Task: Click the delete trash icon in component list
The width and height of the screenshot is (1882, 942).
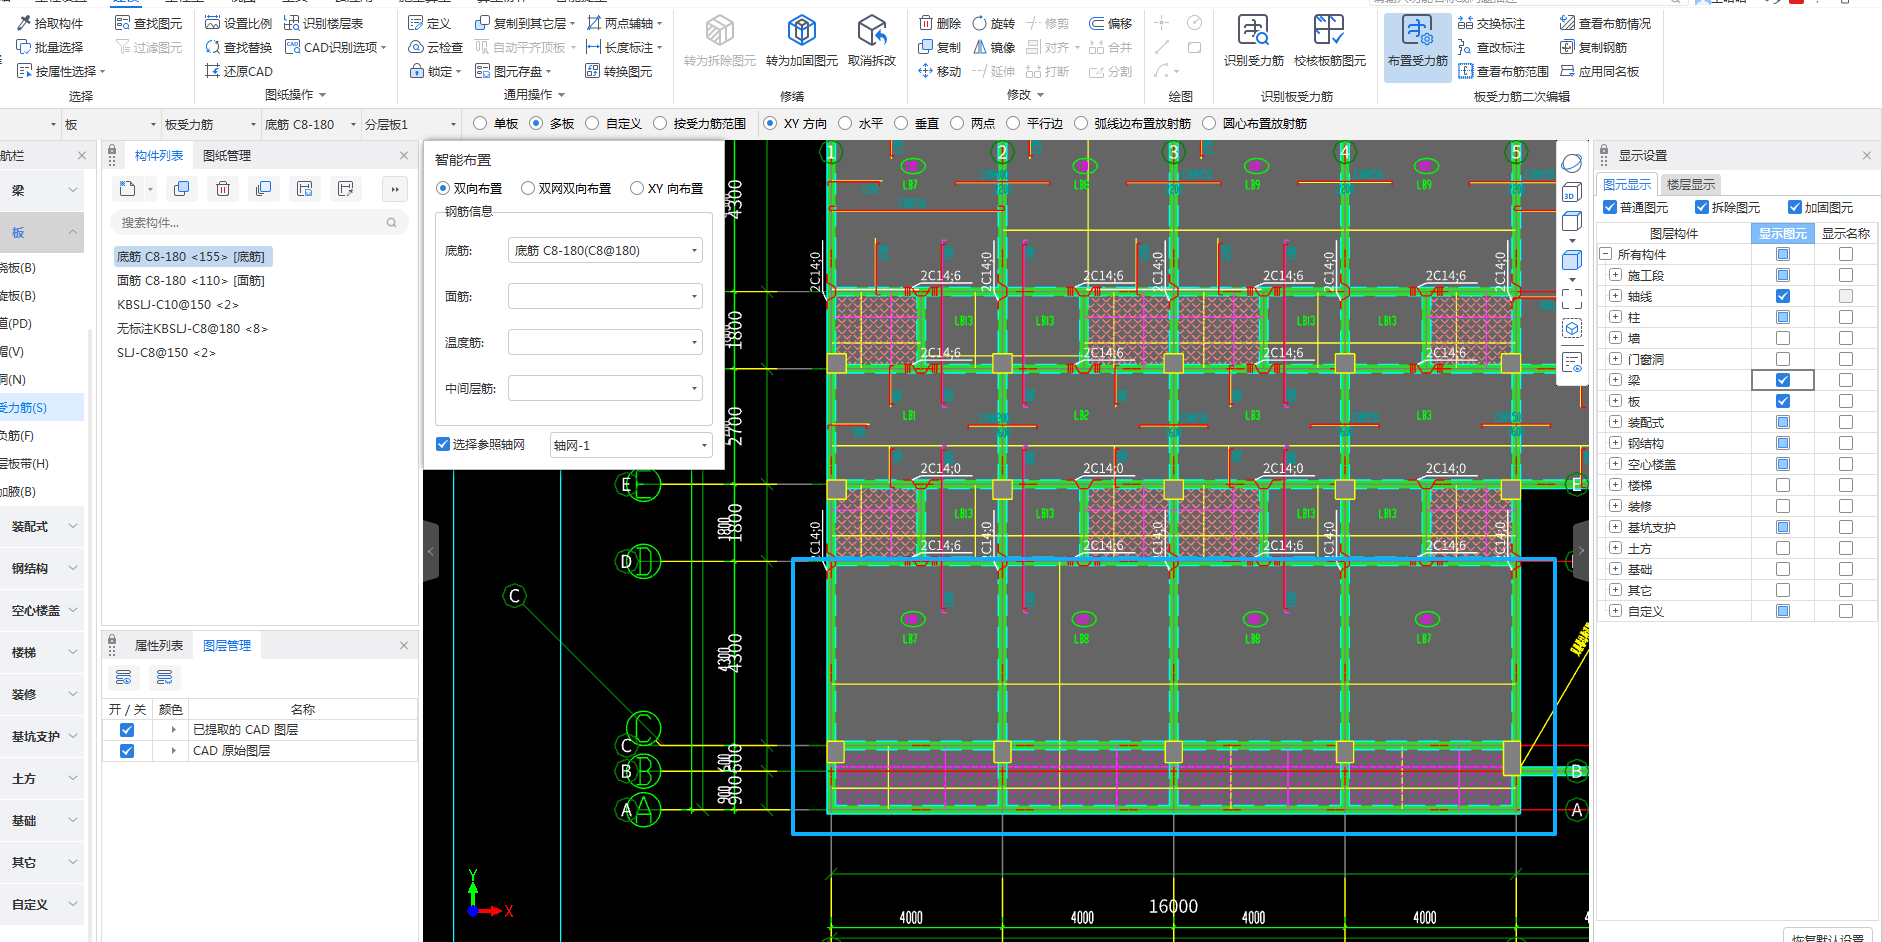Action: click(x=223, y=189)
